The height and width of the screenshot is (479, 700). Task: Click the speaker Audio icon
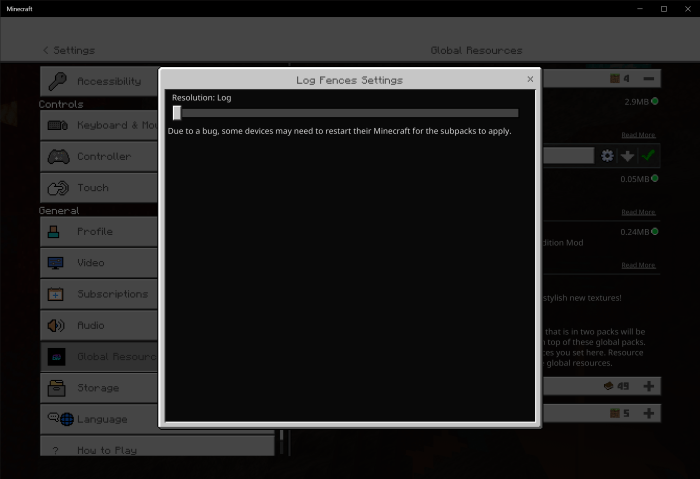56,325
